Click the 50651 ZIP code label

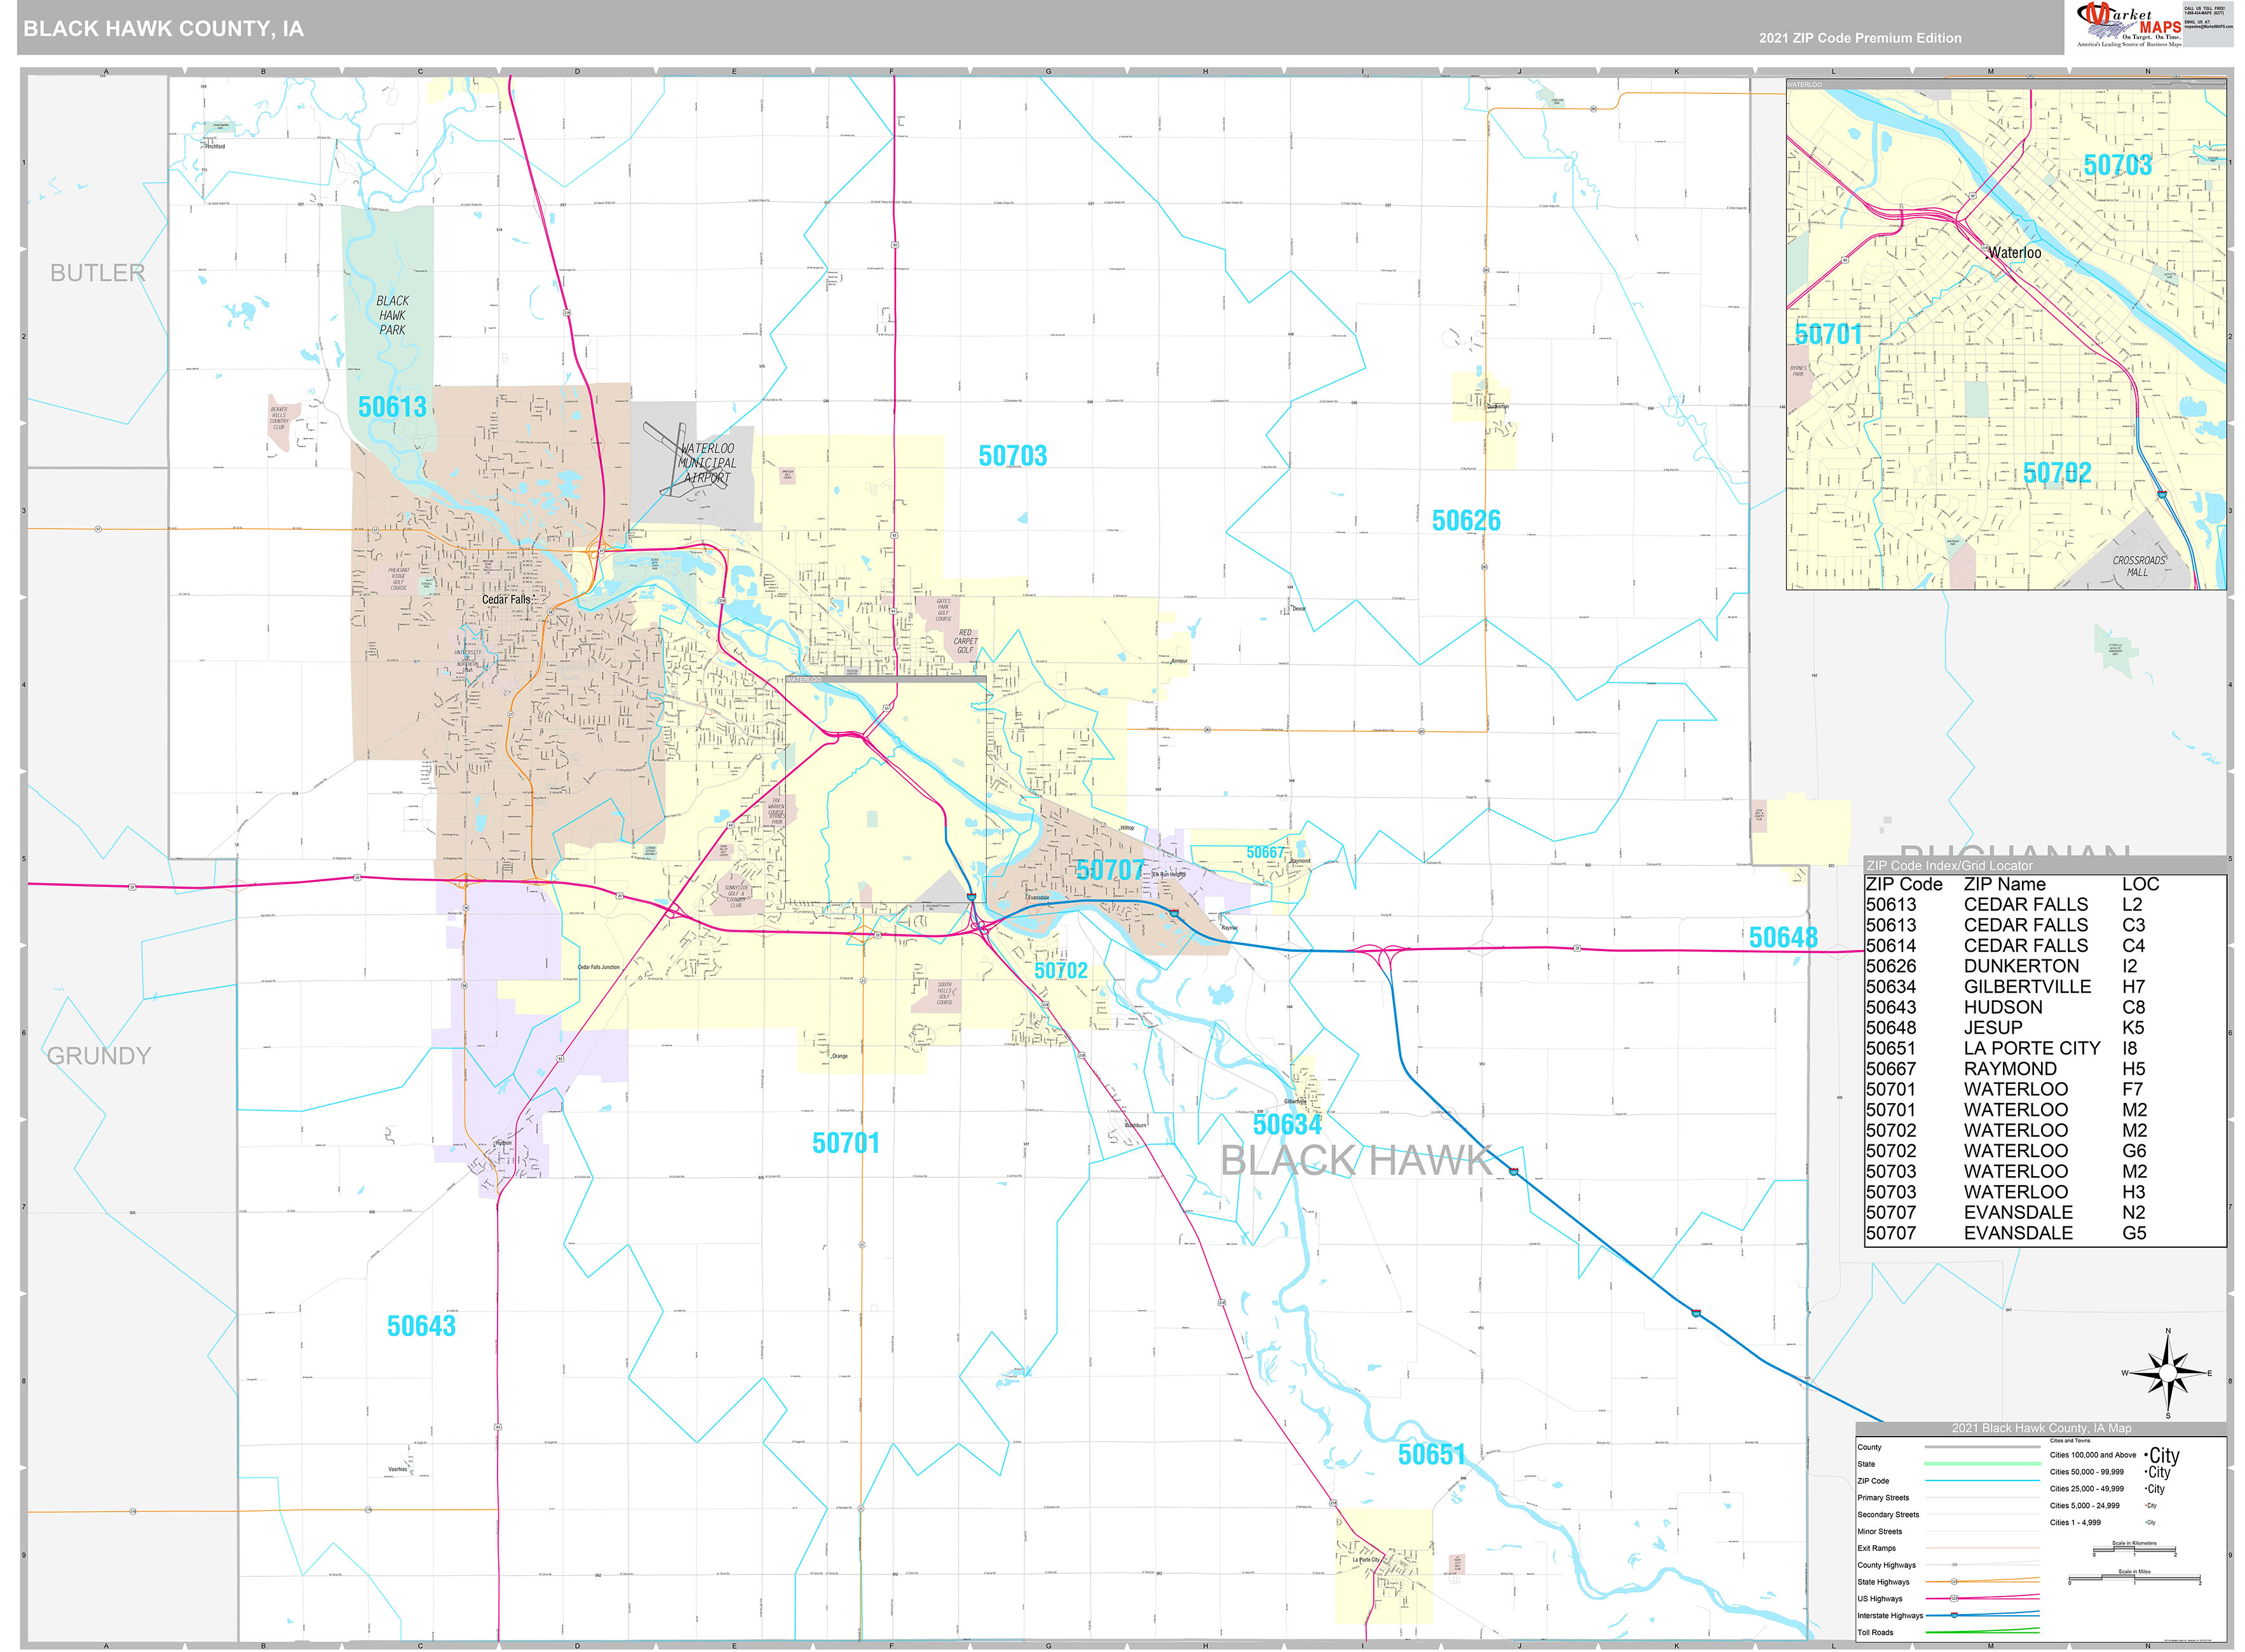pos(1431,1454)
